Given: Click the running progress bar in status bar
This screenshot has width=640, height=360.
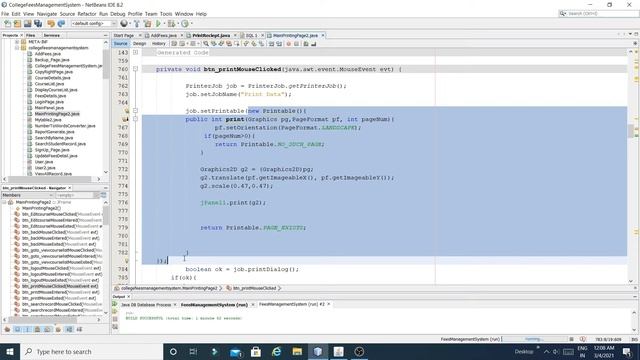Looking at the screenshot, I should [534, 339].
